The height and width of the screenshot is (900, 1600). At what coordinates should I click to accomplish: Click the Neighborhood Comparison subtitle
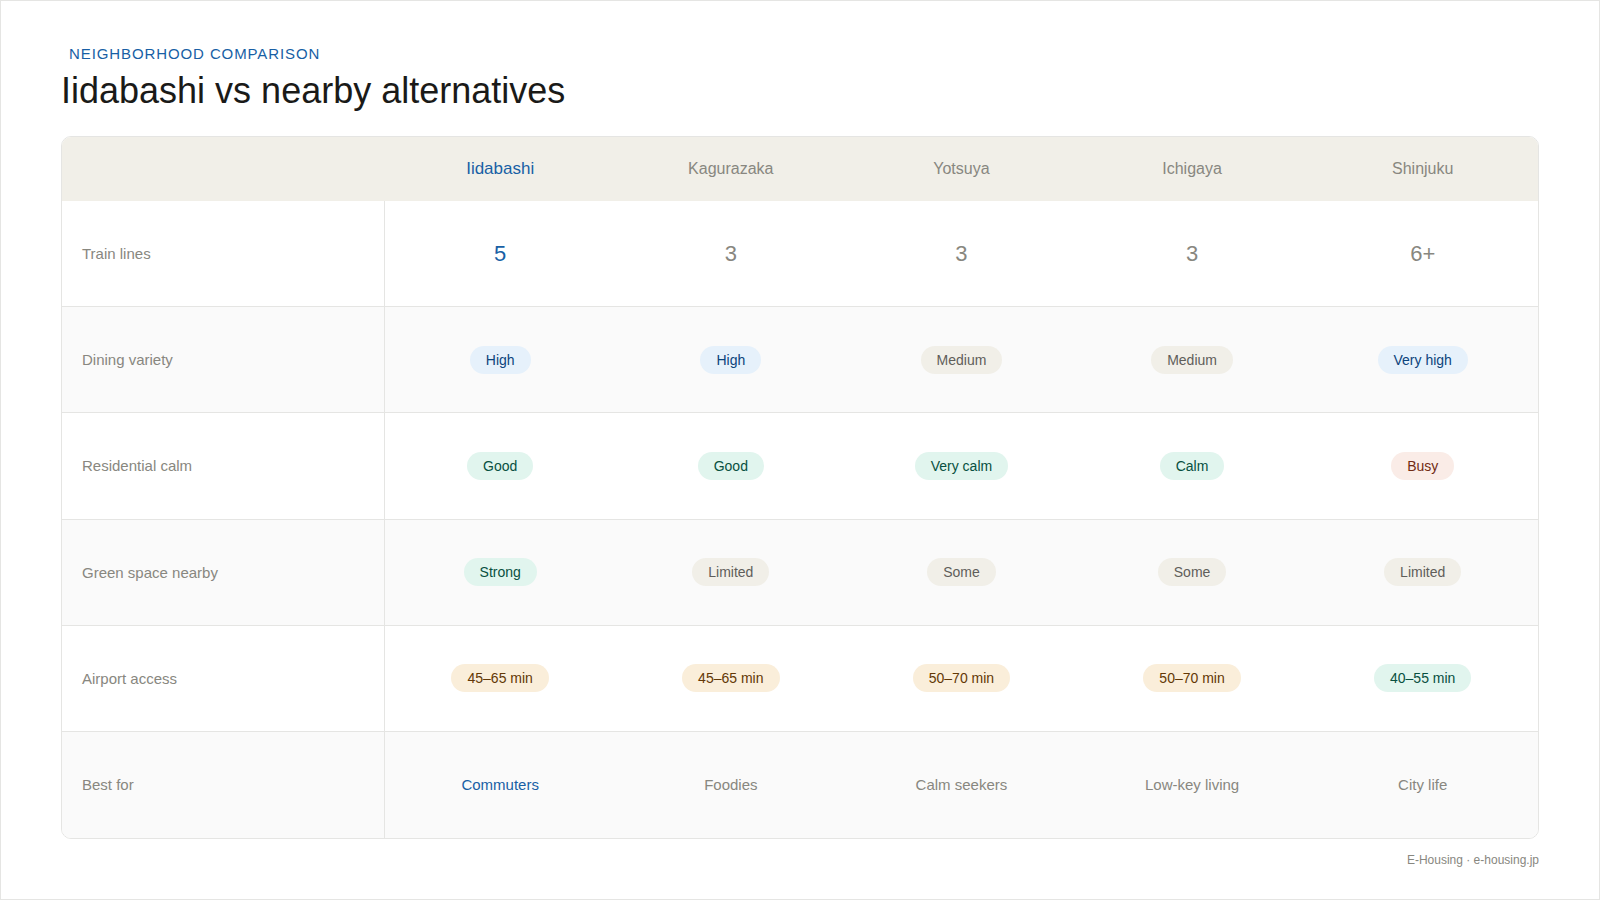194,54
